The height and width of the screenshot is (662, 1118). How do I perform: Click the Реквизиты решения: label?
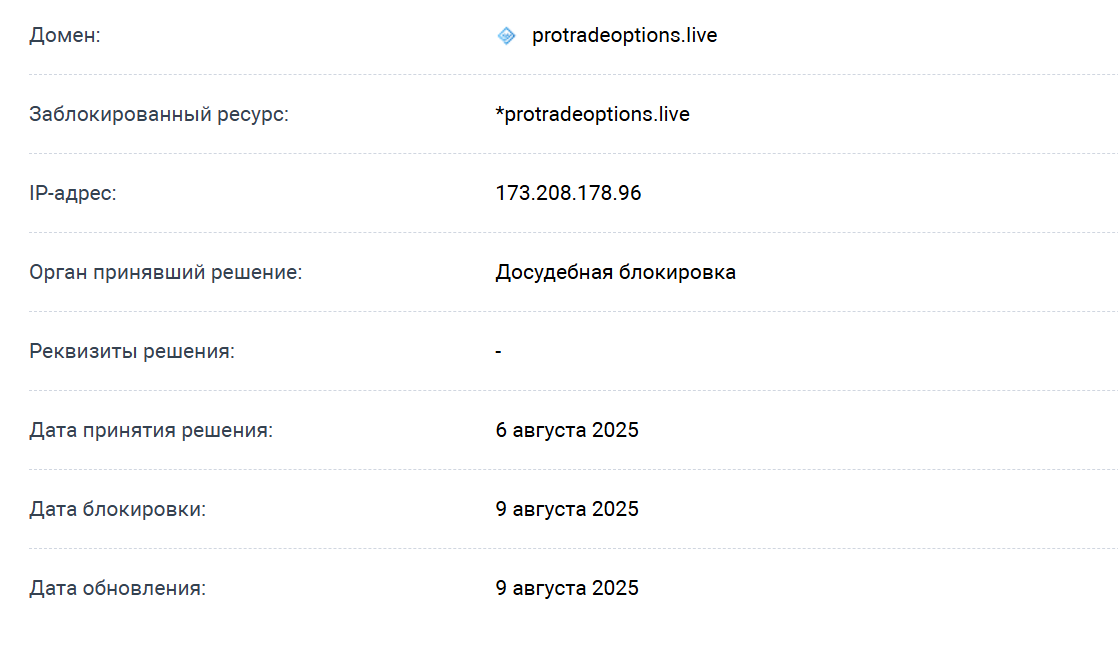(132, 352)
